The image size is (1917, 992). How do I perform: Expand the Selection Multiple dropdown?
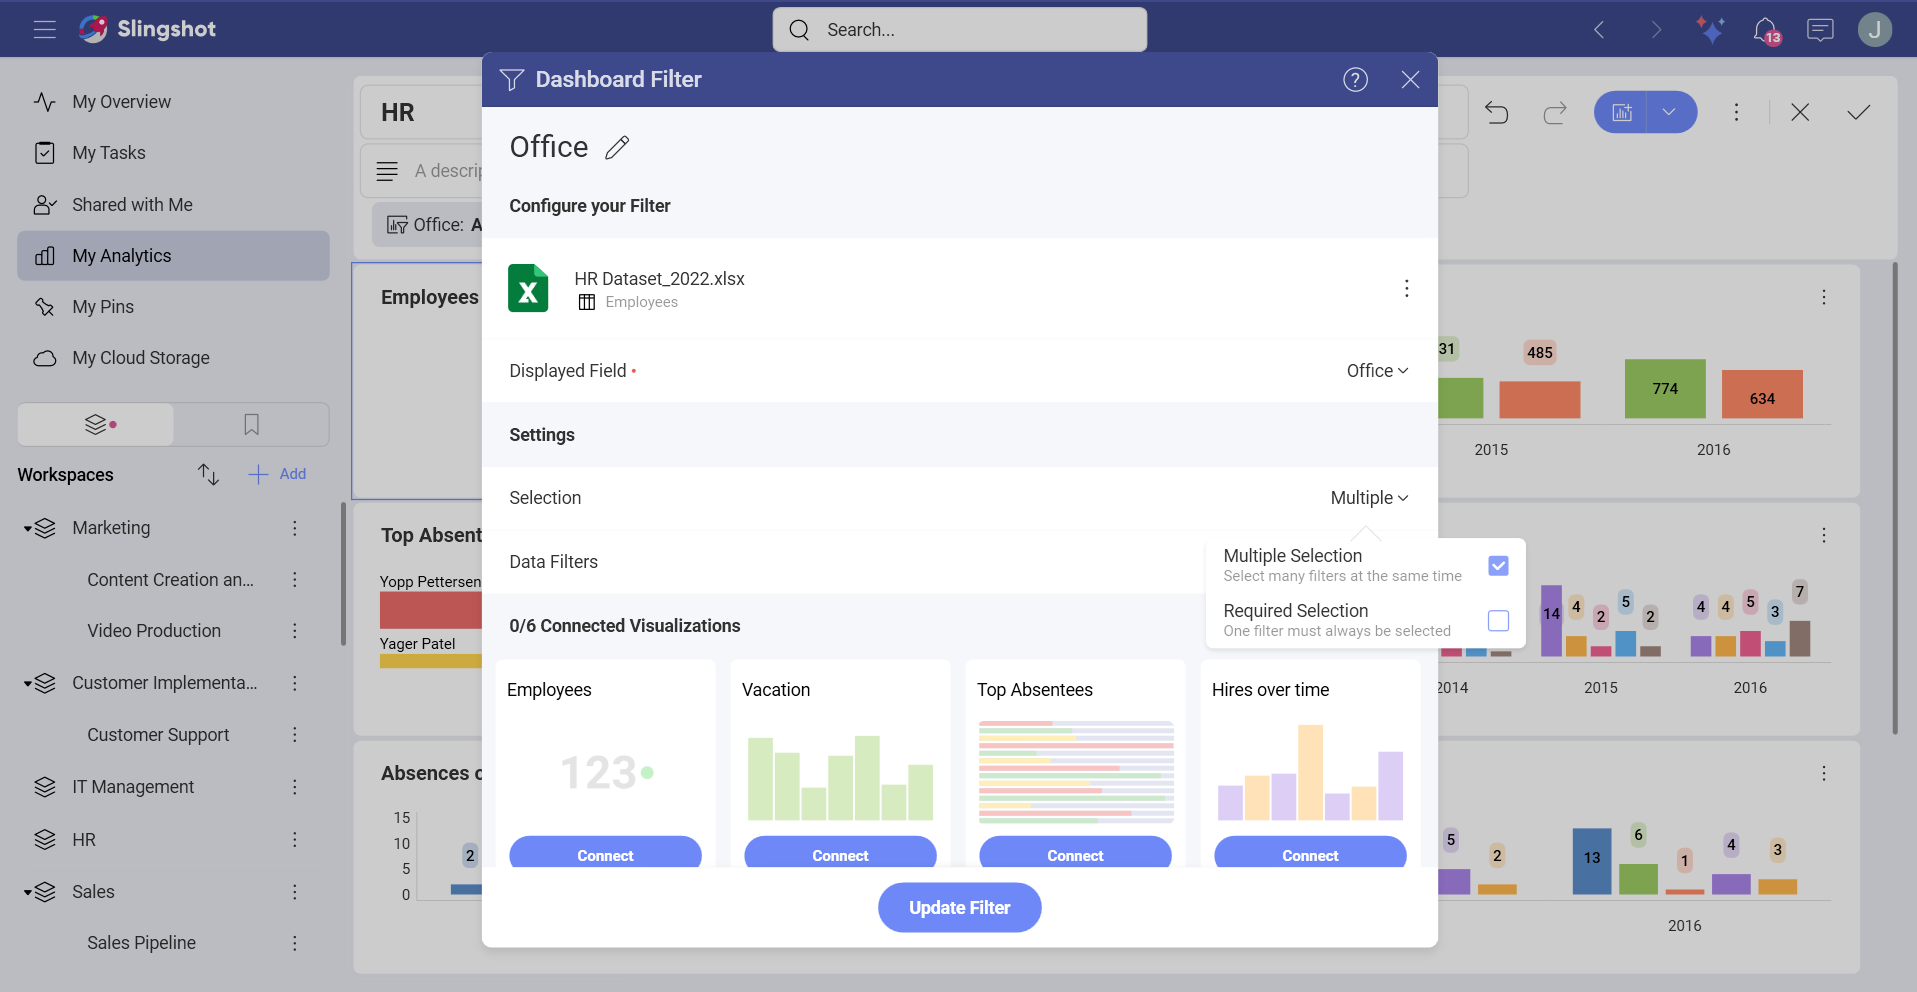(x=1368, y=498)
